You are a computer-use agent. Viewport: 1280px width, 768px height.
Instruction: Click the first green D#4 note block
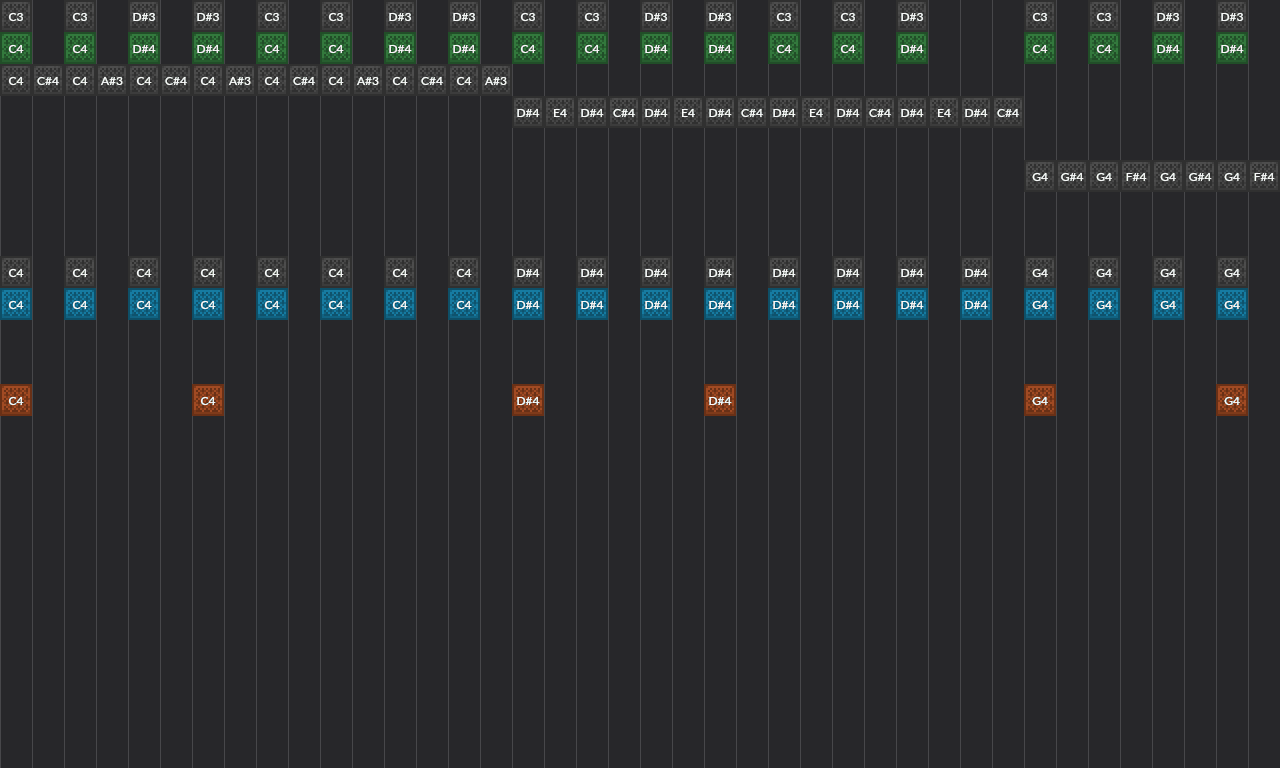pos(144,48)
